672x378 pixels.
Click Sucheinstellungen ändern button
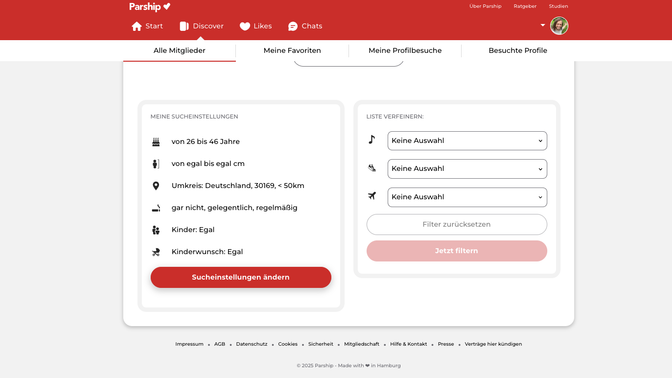coord(241,277)
